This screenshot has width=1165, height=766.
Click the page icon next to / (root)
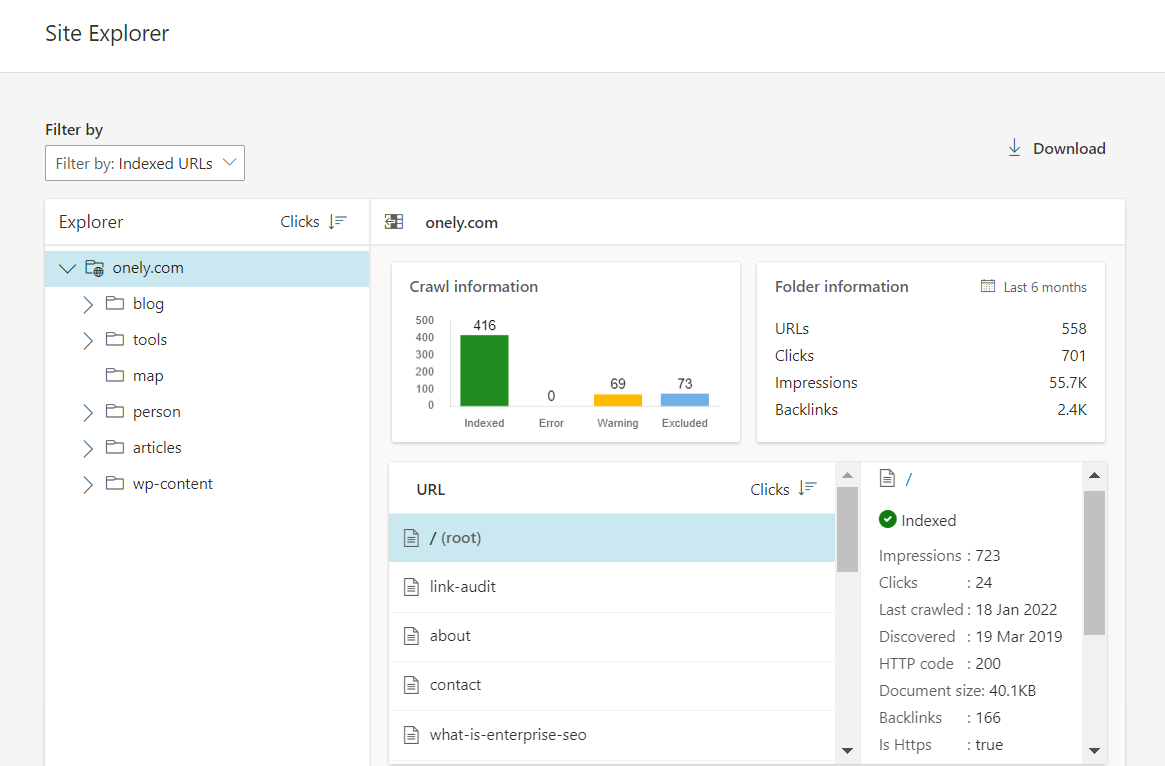tap(411, 537)
